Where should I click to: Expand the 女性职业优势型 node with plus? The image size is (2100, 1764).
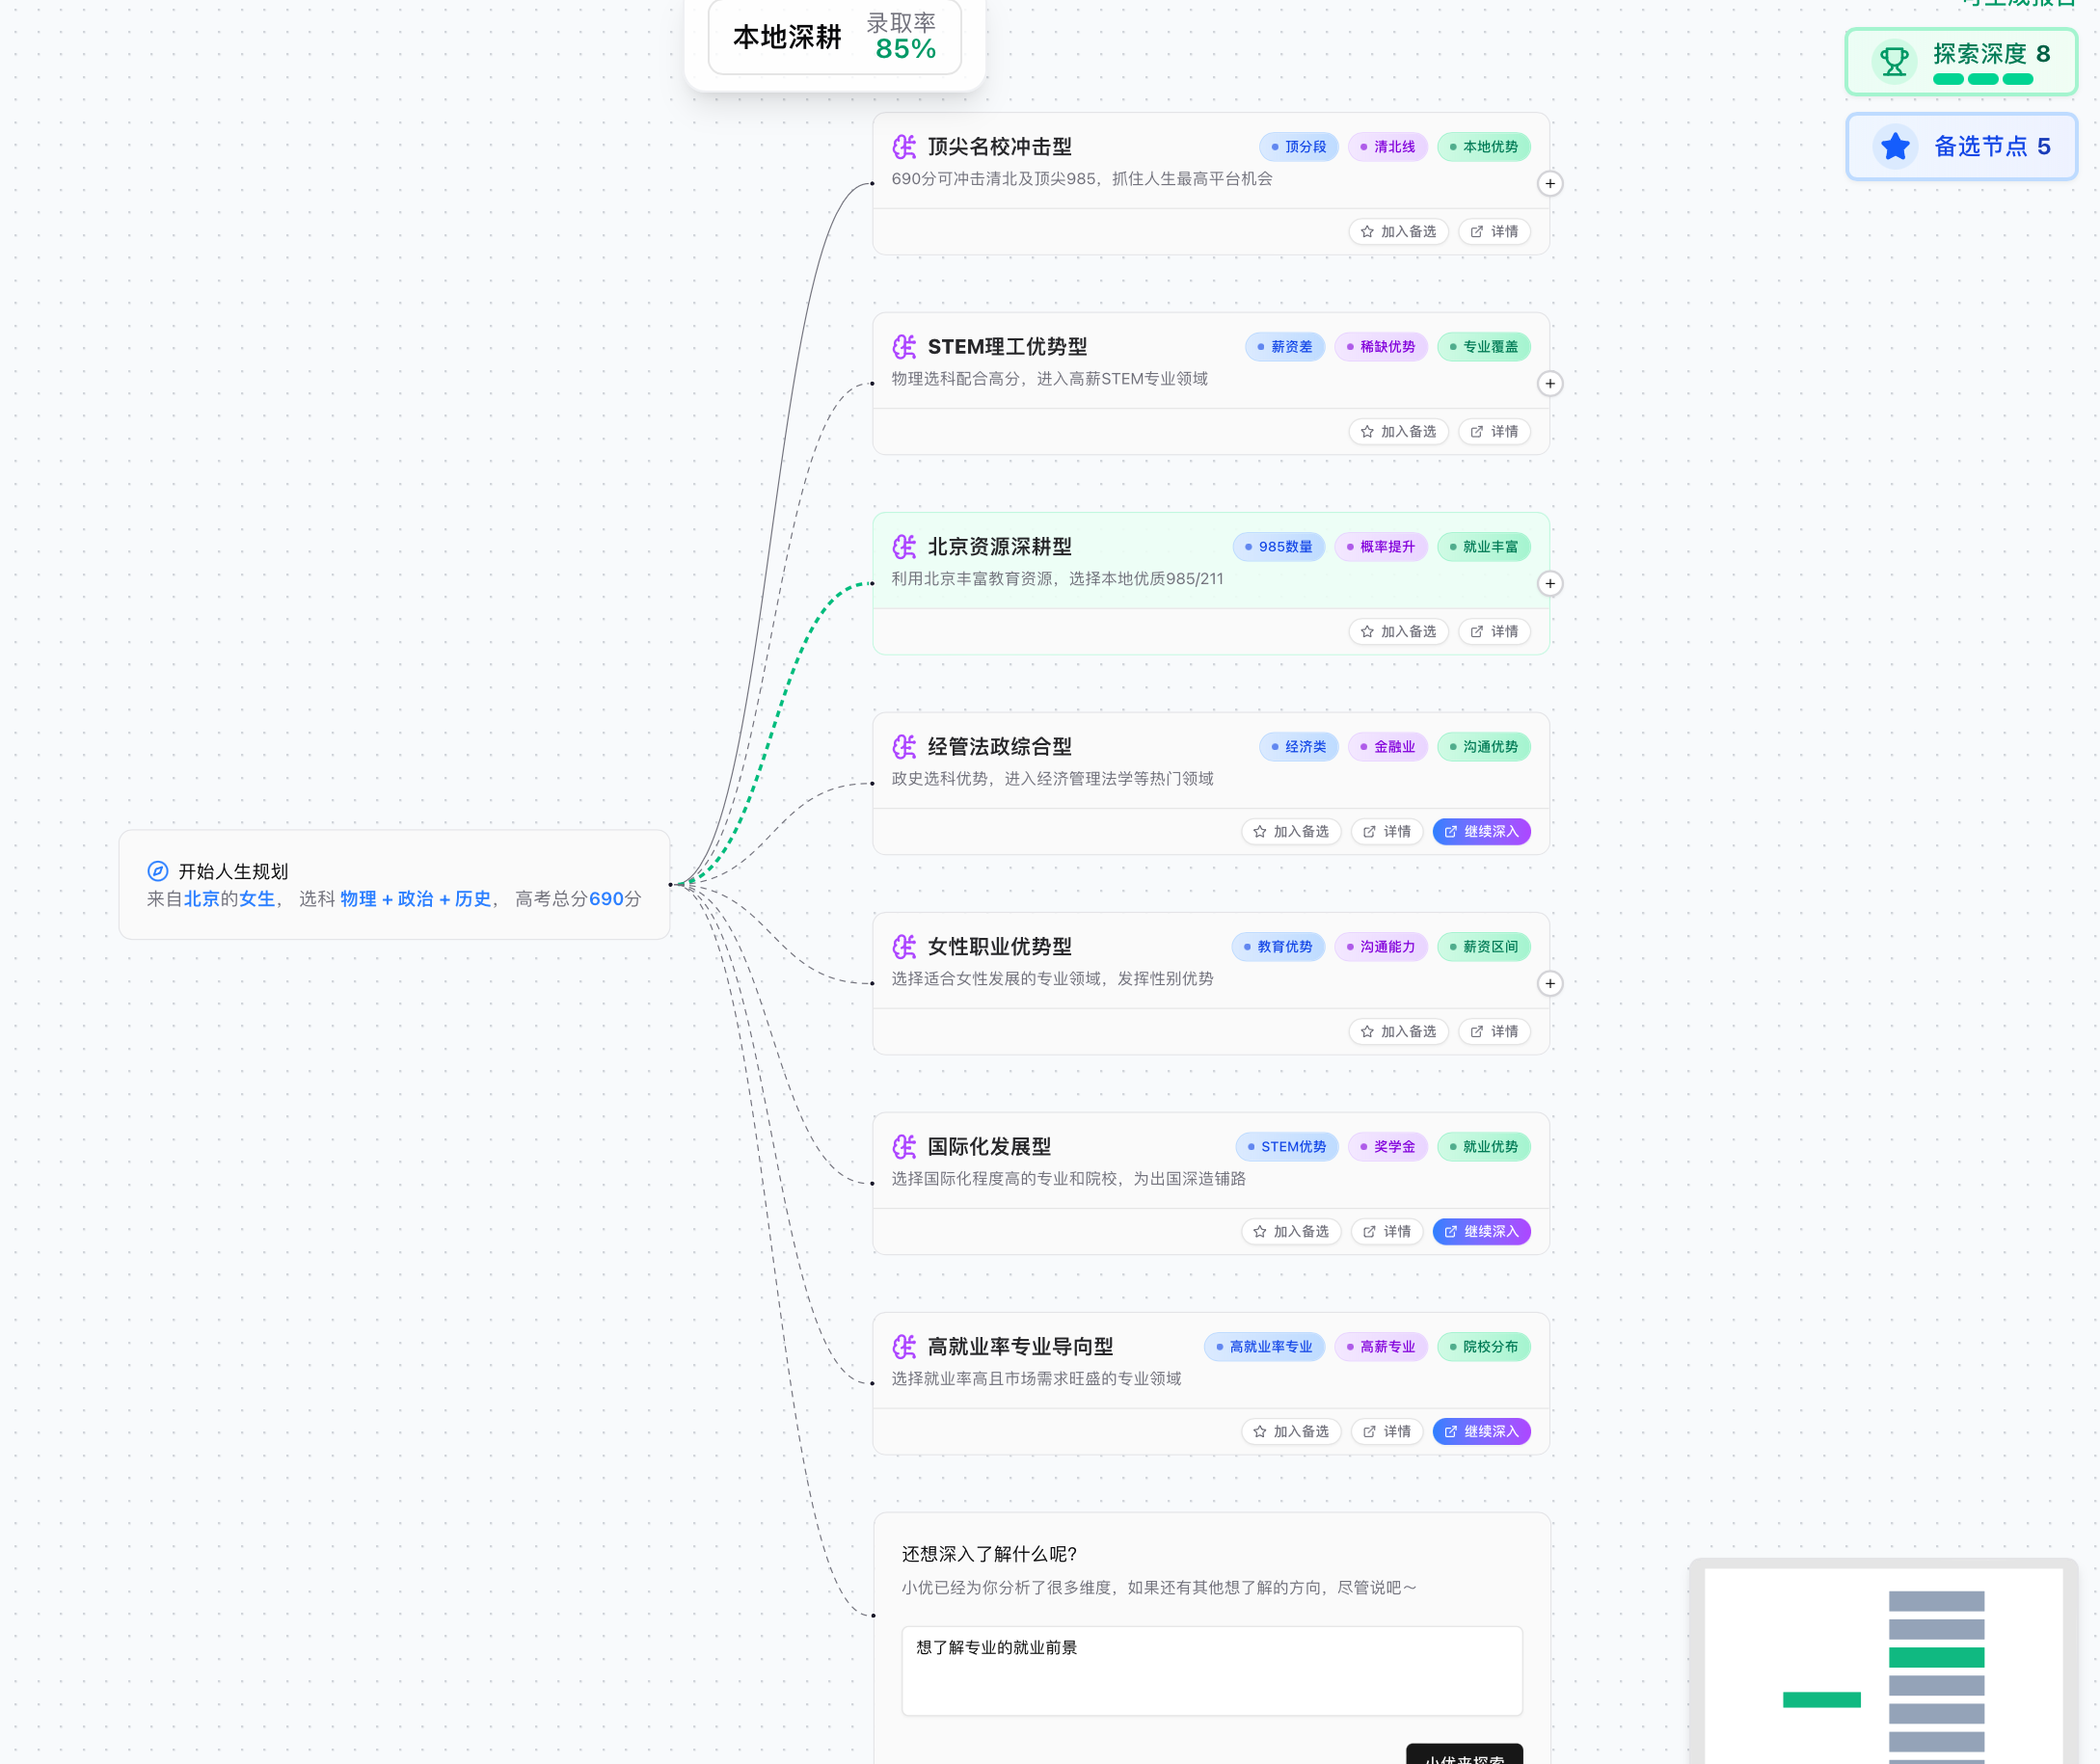(x=1550, y=984)
